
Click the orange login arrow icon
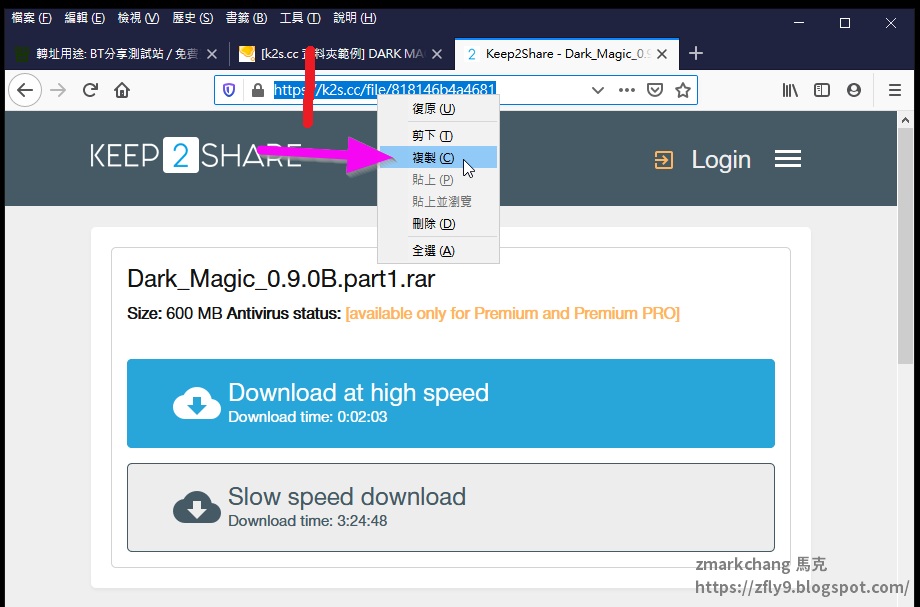coord(664,160)
